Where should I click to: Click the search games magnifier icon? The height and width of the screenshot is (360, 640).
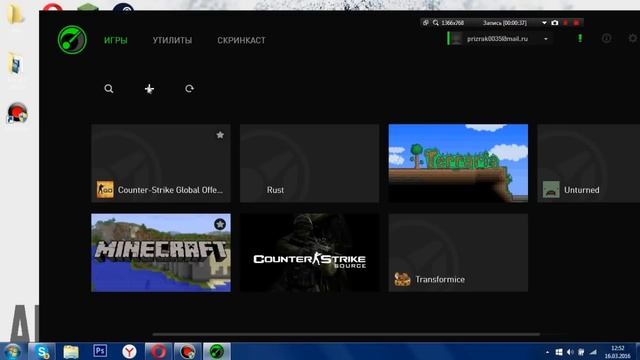[x=109, y=89]
